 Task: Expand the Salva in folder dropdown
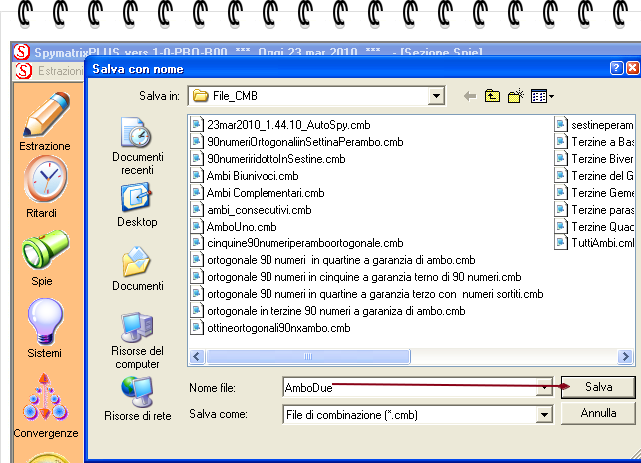tap(436, 96)
